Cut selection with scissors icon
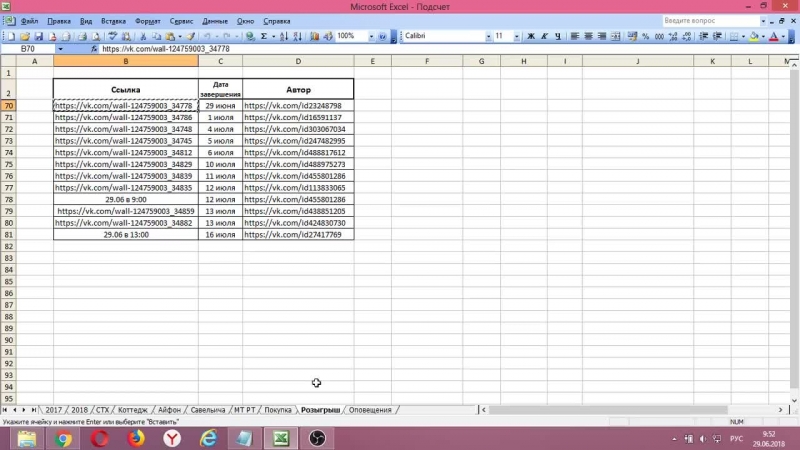Image resolution: width=800 pixels, height=450 pixels. click(143, 36)
